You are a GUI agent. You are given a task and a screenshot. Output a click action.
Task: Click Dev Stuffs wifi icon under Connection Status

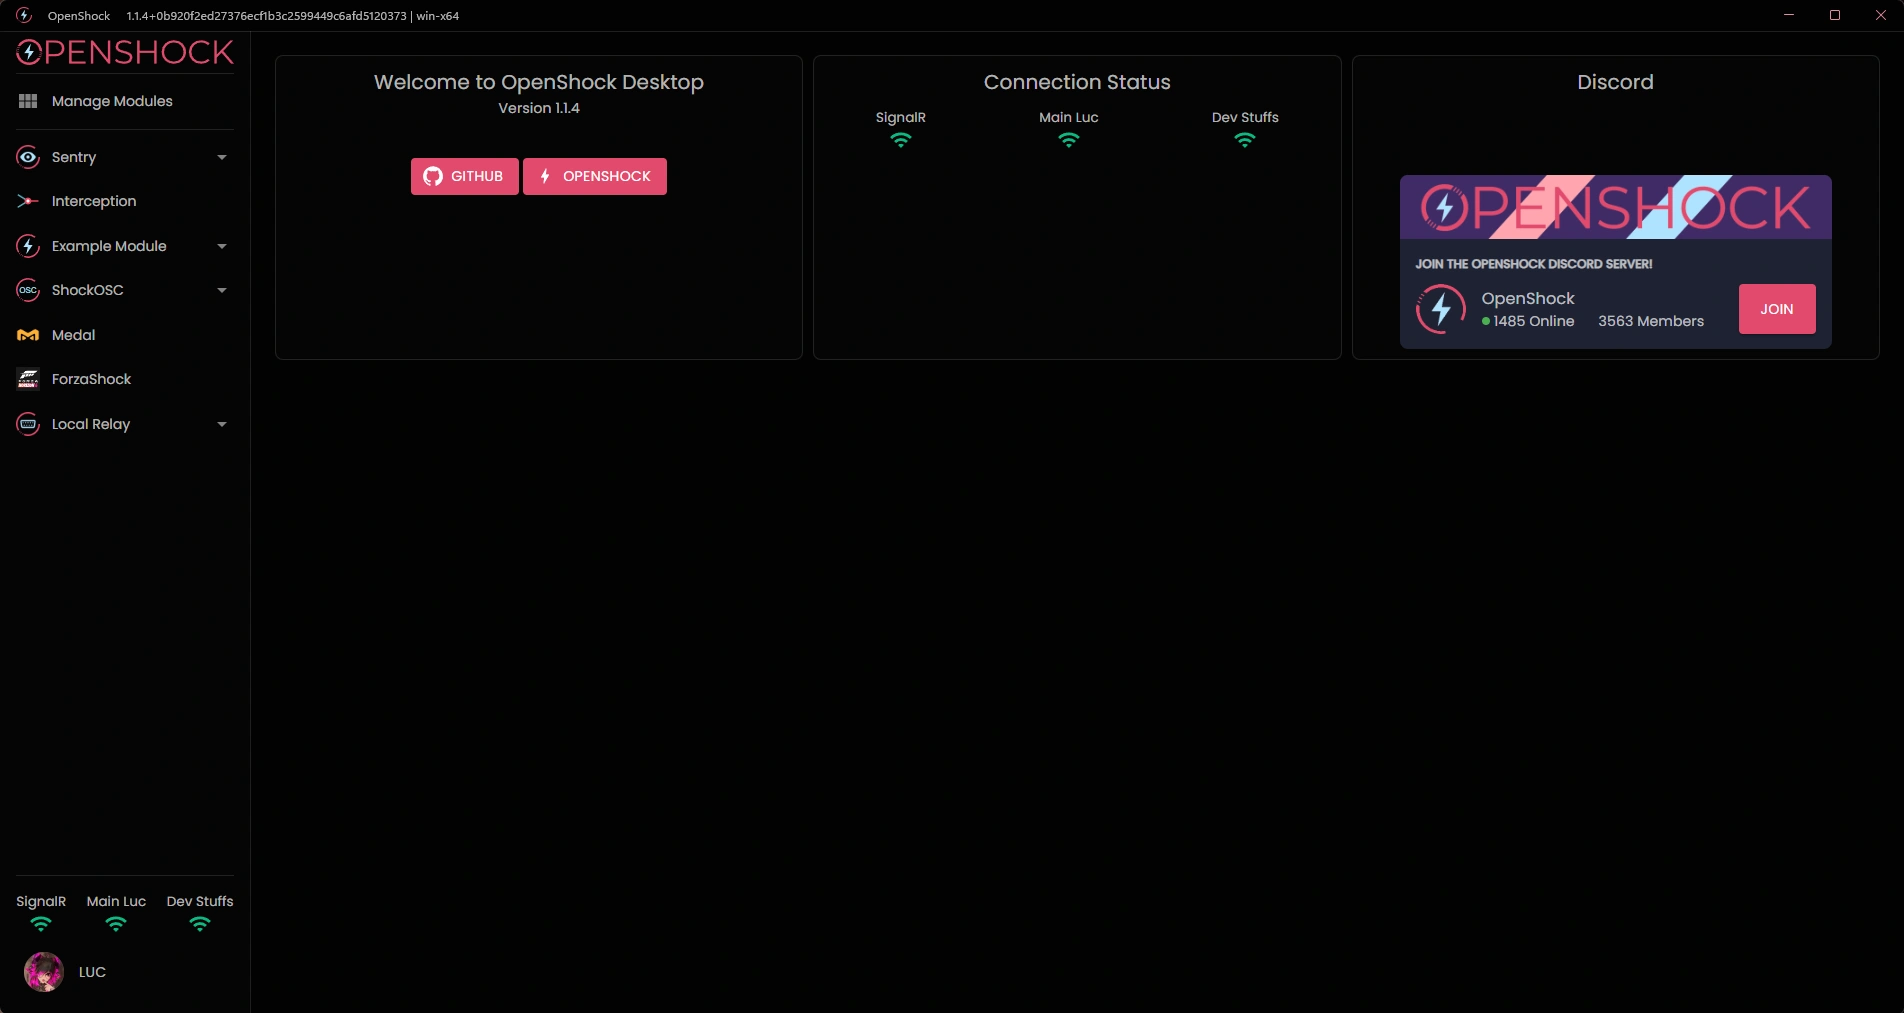tap(1245, 140)
